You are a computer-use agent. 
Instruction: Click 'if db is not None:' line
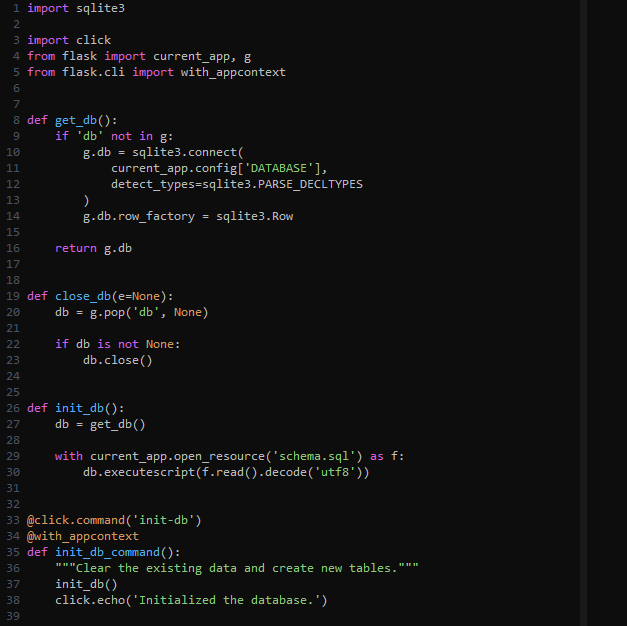[118, 344]
